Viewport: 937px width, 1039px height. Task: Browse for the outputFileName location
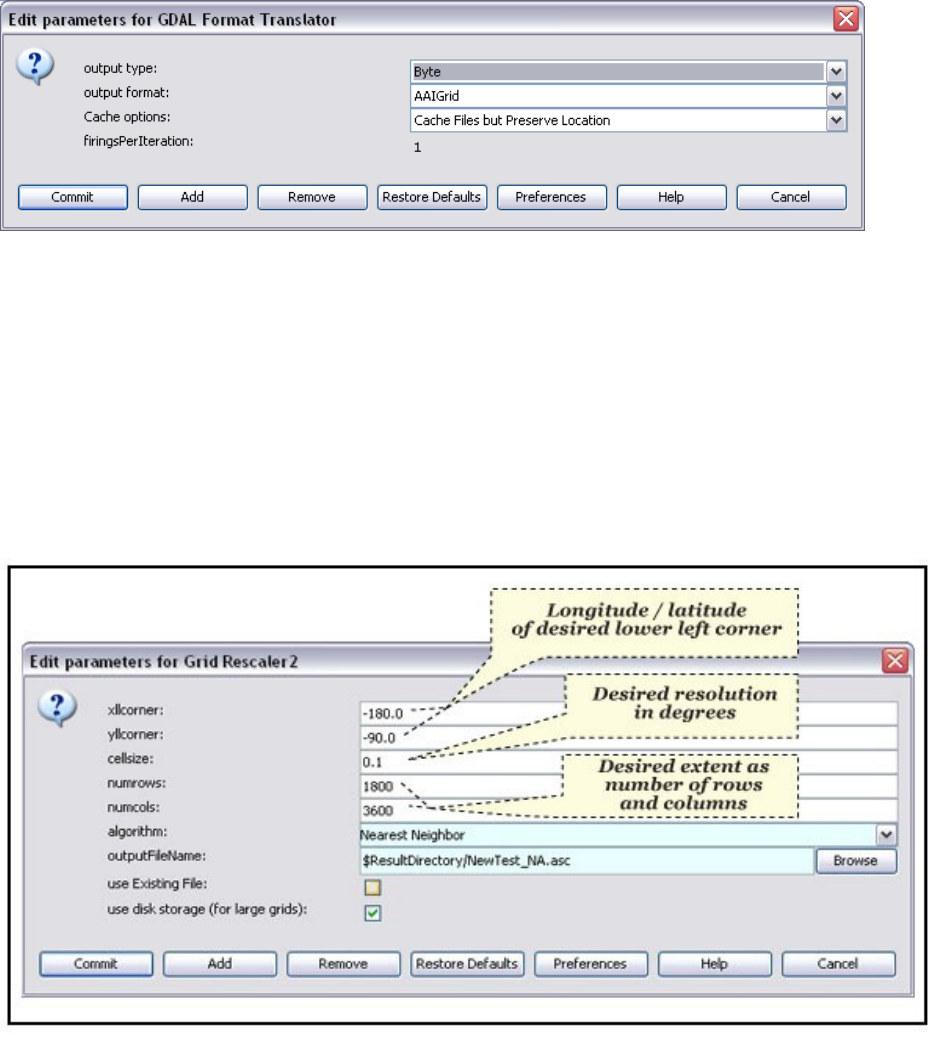[x=855, y=861]
